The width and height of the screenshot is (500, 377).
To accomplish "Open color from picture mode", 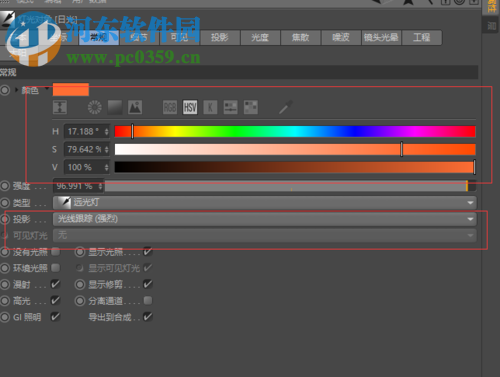I will [x=135, y=107].
